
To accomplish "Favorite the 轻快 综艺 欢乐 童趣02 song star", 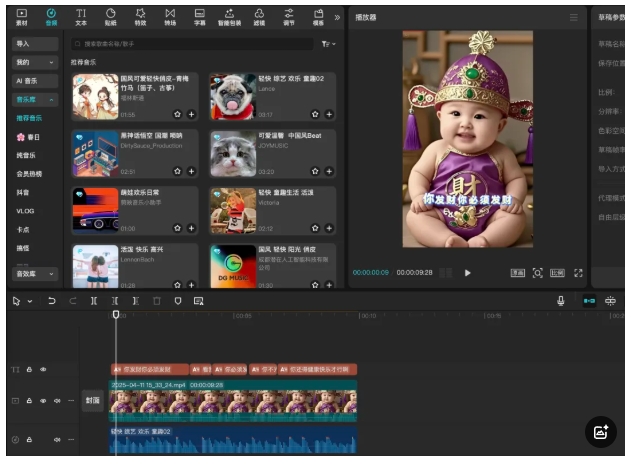I will [316, 115].
